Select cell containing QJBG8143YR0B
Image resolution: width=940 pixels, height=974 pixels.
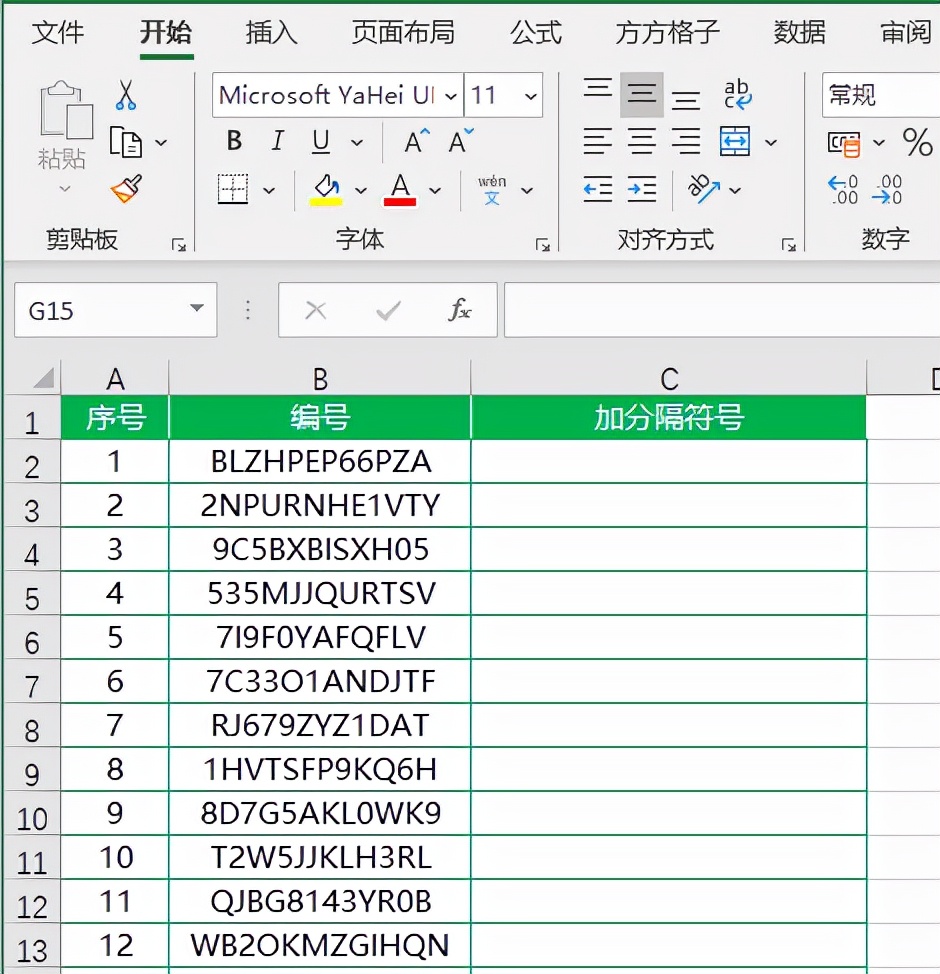[x=320, y=901]
